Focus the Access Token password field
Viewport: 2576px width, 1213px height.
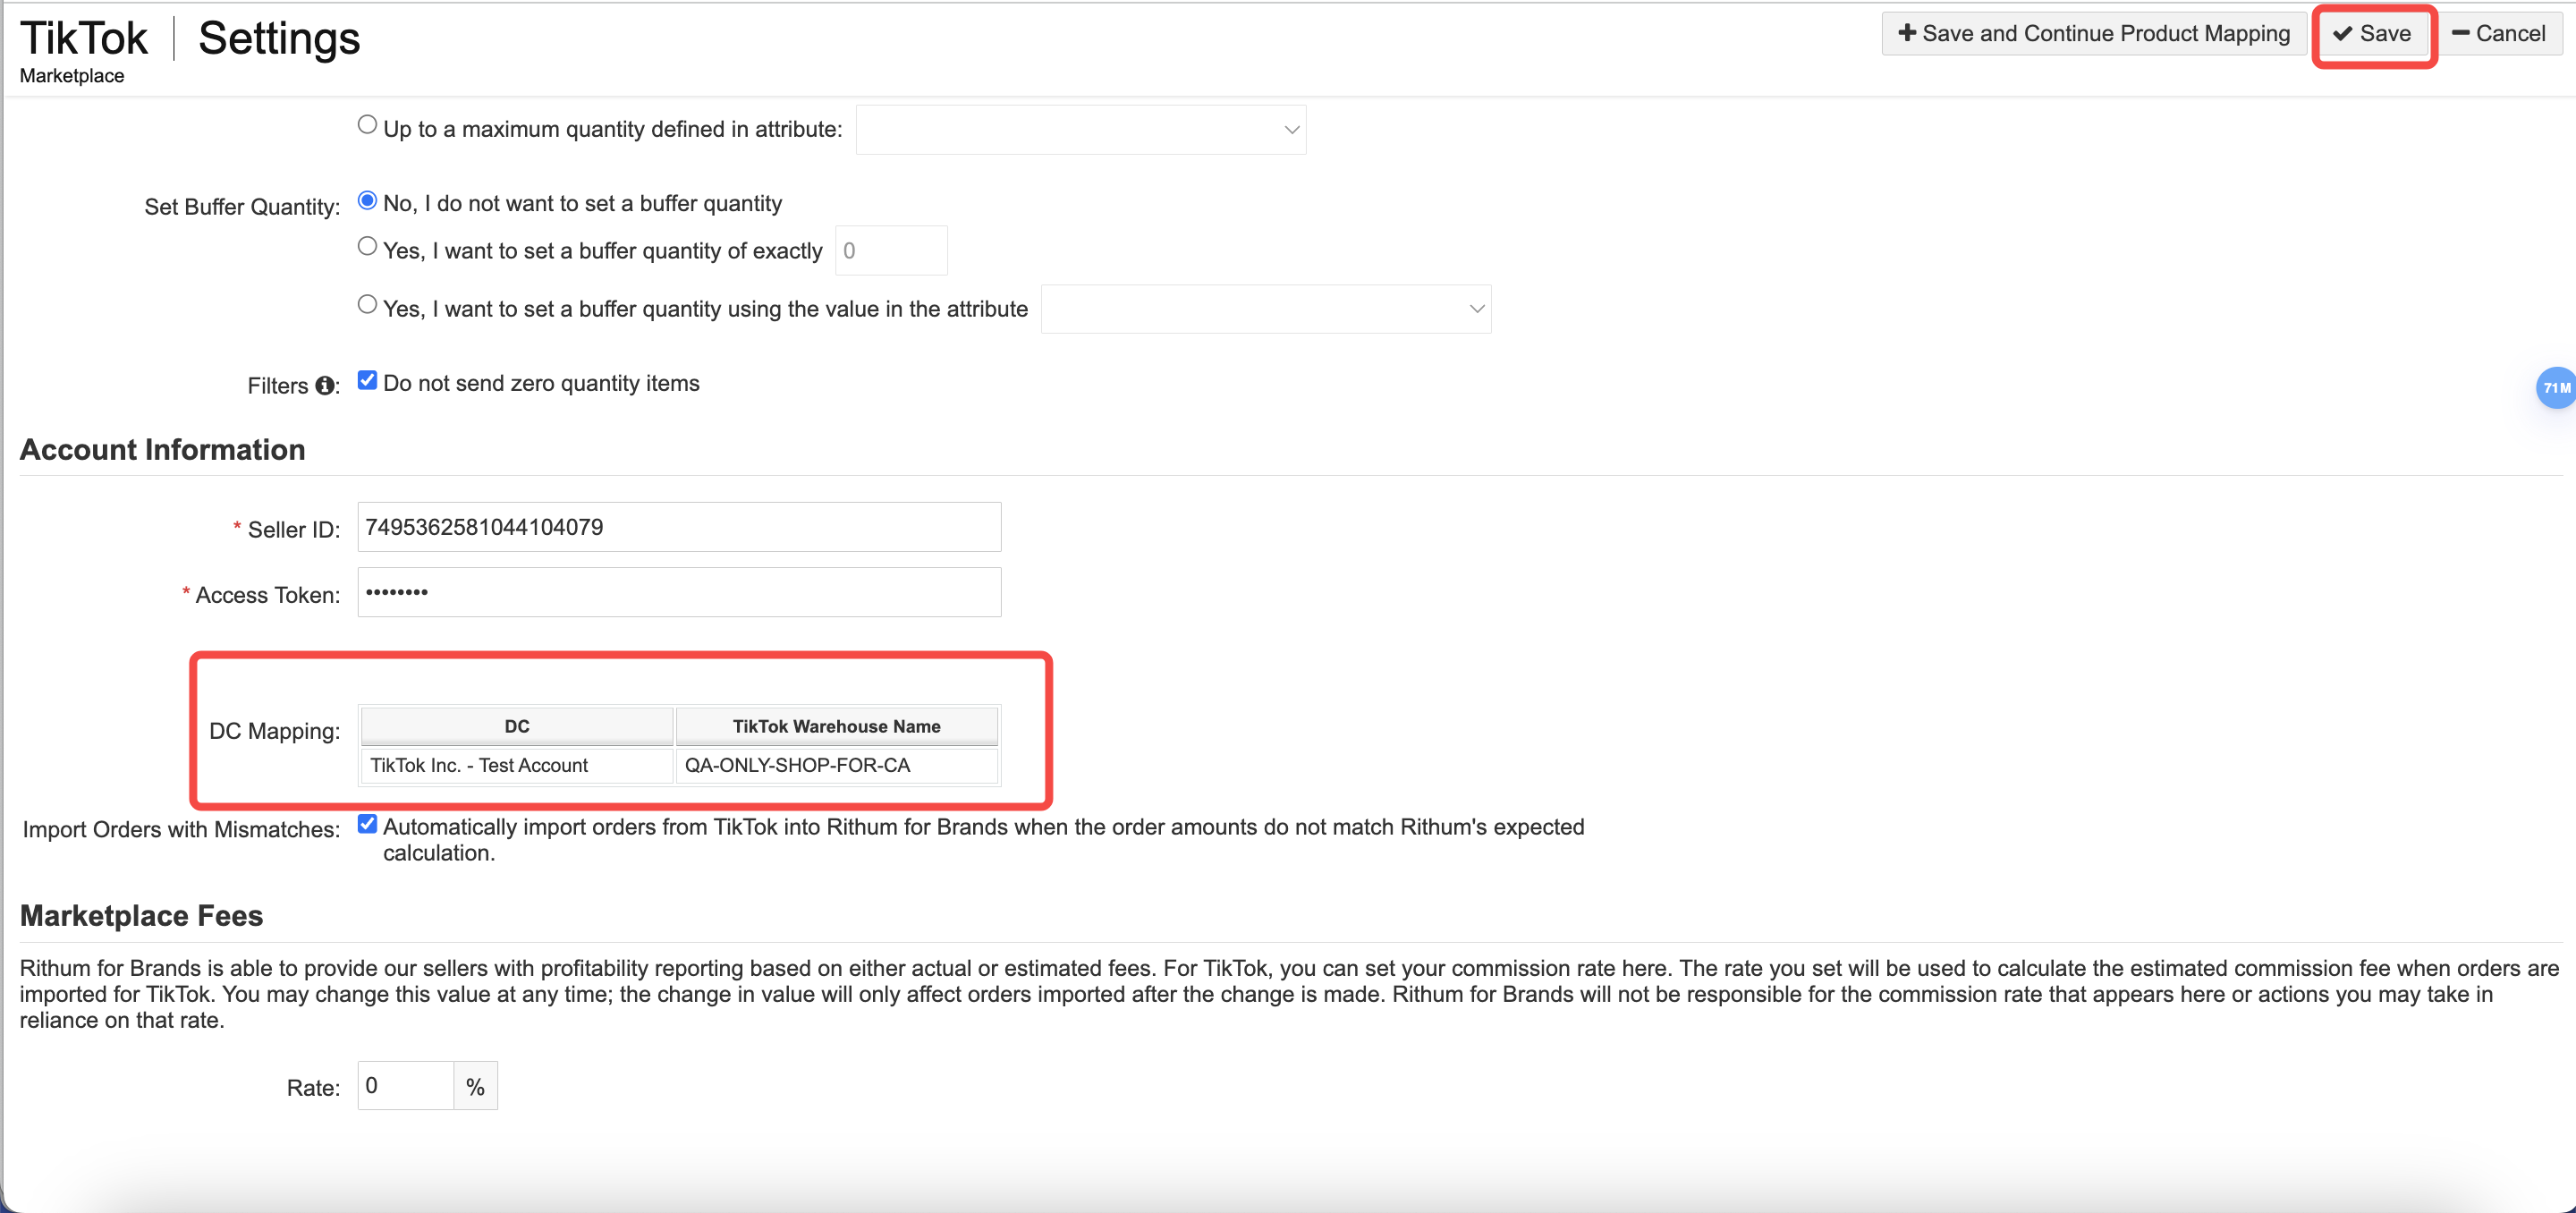tap(678, 592)
